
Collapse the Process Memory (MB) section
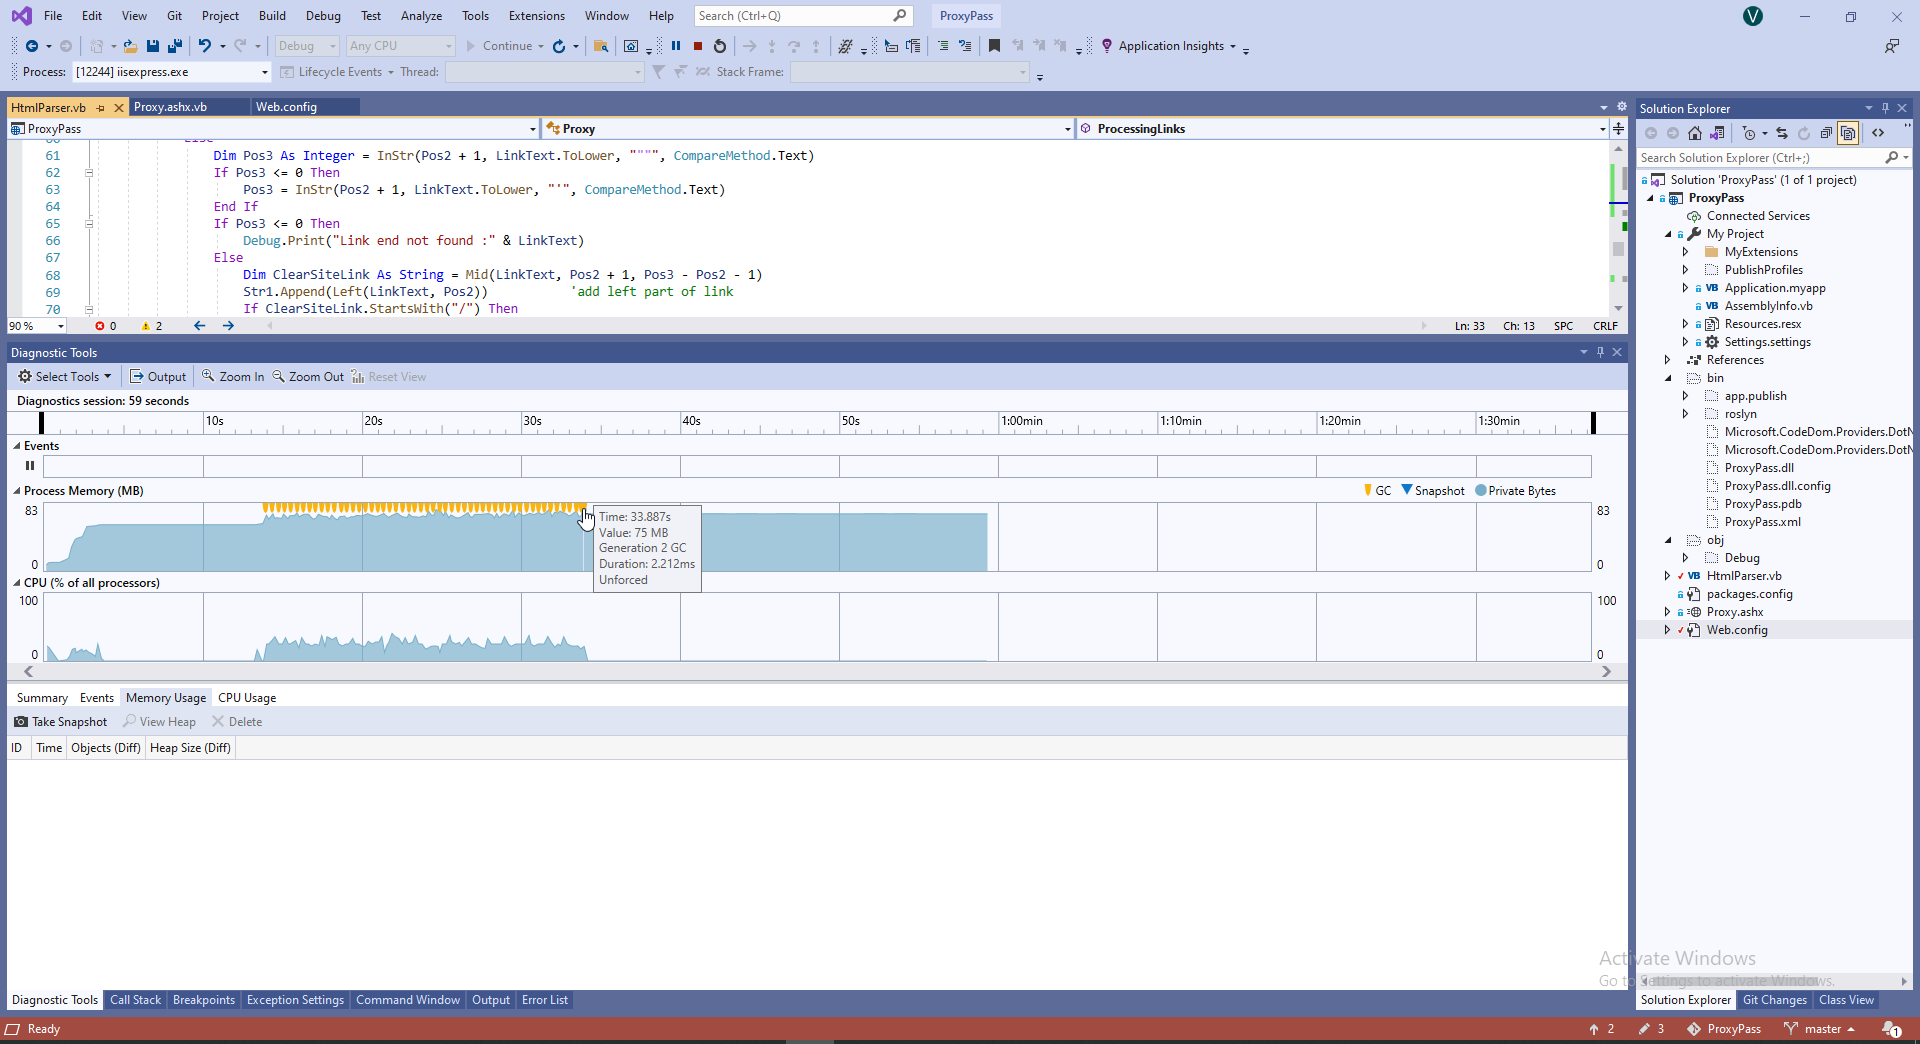pyautogui.click(x=17, y=491)
